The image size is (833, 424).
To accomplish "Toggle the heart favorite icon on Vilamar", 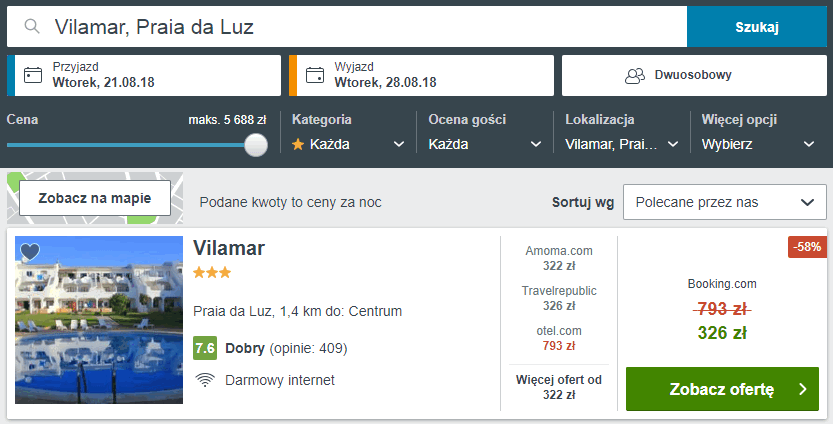I will point(30,252).
